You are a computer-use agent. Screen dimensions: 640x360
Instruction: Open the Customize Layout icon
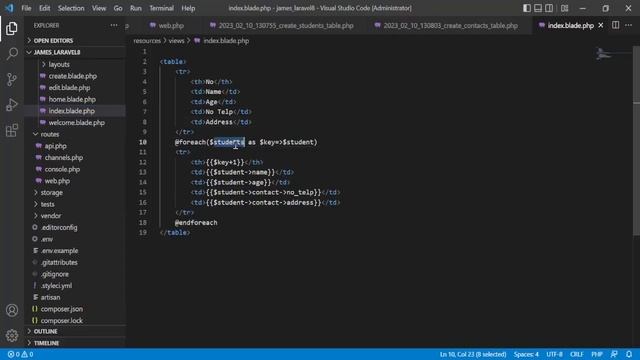[x=564, y=8]
